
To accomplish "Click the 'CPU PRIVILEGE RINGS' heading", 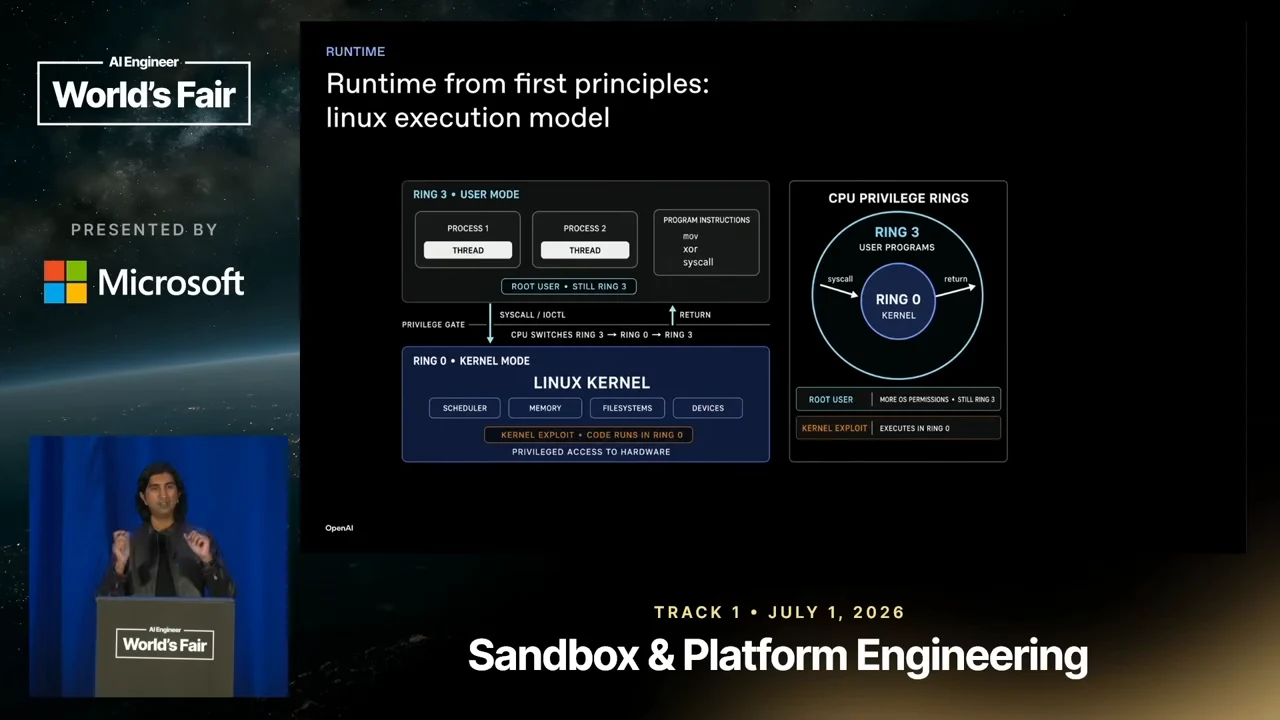I will click(x=898, y=198).
